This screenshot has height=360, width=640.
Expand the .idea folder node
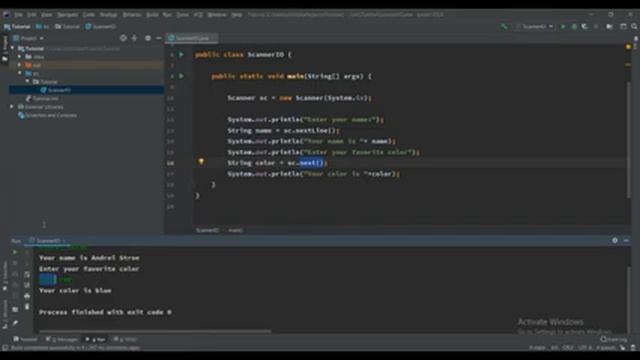pos(20,57)
